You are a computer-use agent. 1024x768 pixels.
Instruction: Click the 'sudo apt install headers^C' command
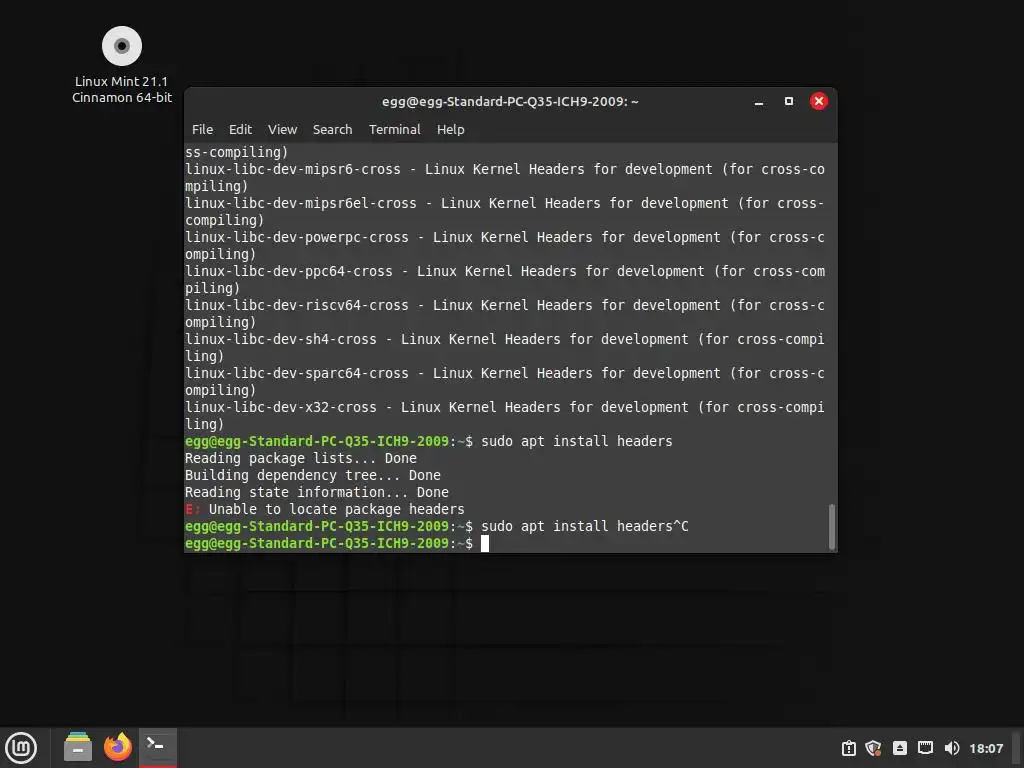click(x=584, y=526)
